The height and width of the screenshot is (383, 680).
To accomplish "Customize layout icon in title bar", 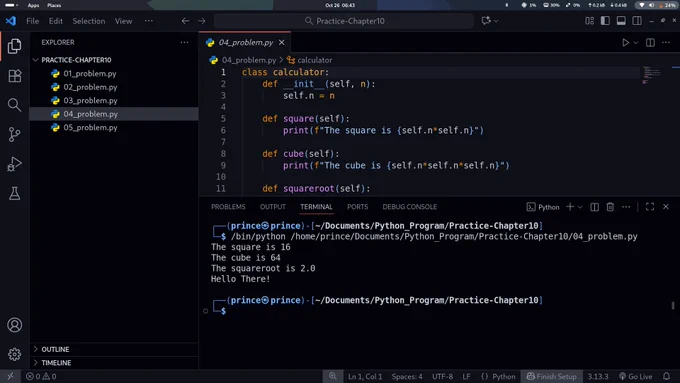I will pyautogui.click(x=589, y=21).
